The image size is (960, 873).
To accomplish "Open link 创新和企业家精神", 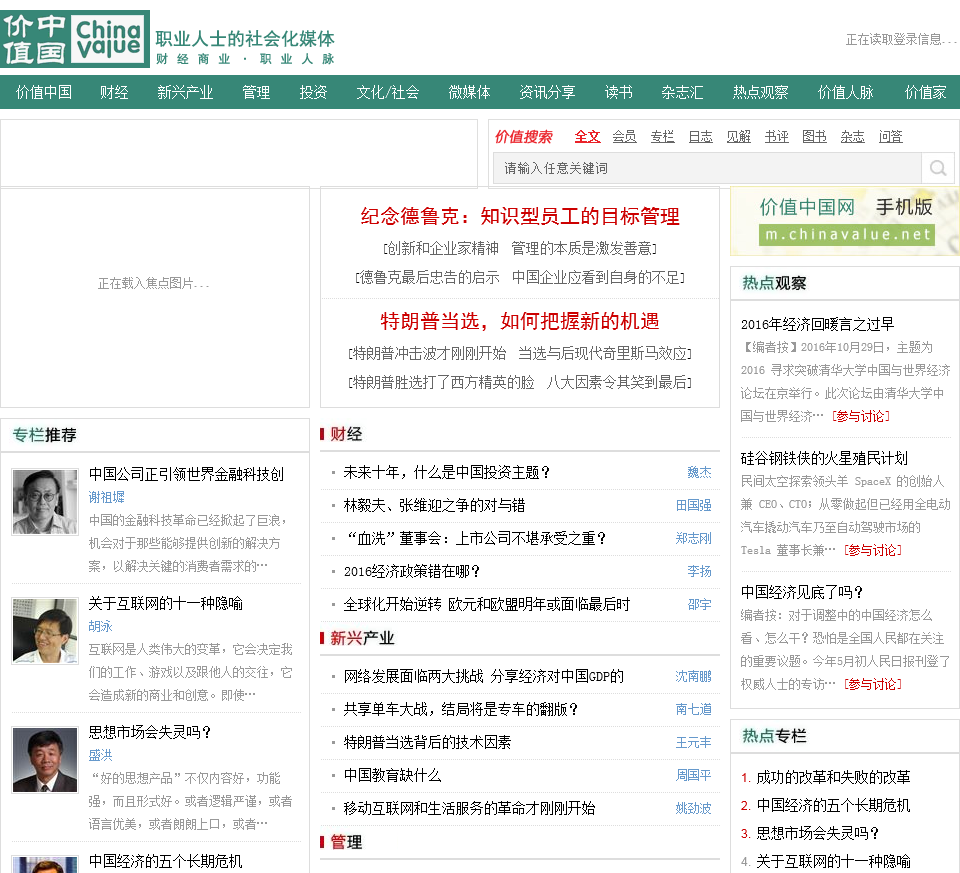I will 443,249.
